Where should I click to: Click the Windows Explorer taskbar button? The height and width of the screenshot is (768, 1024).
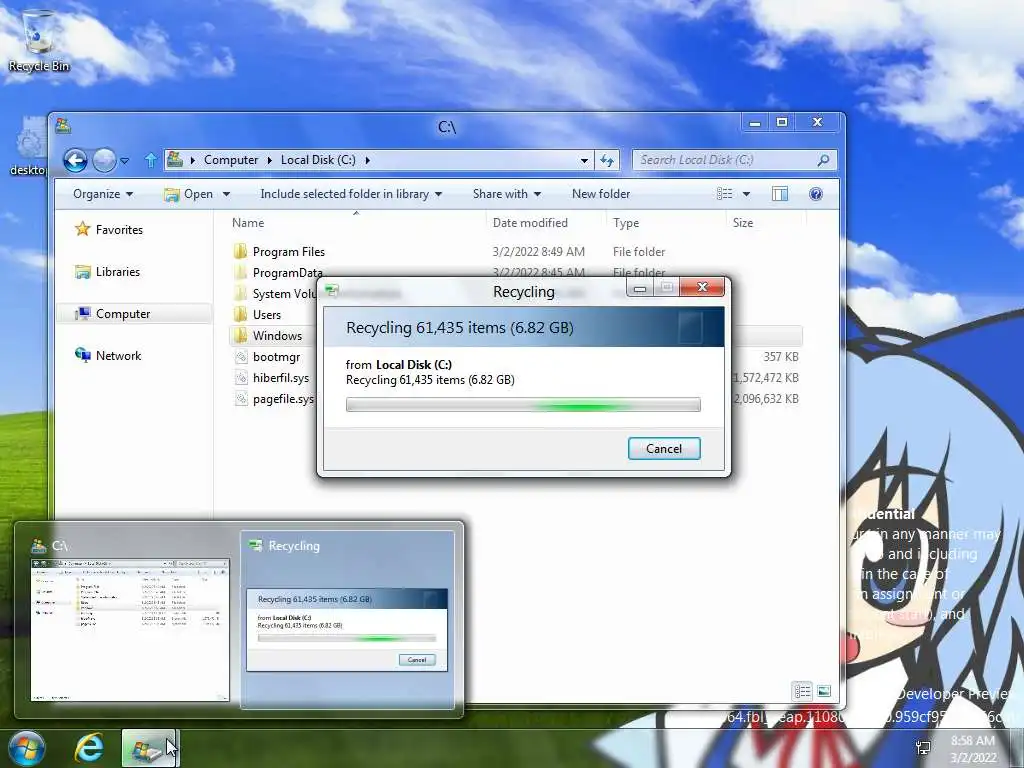click(149, 748)
